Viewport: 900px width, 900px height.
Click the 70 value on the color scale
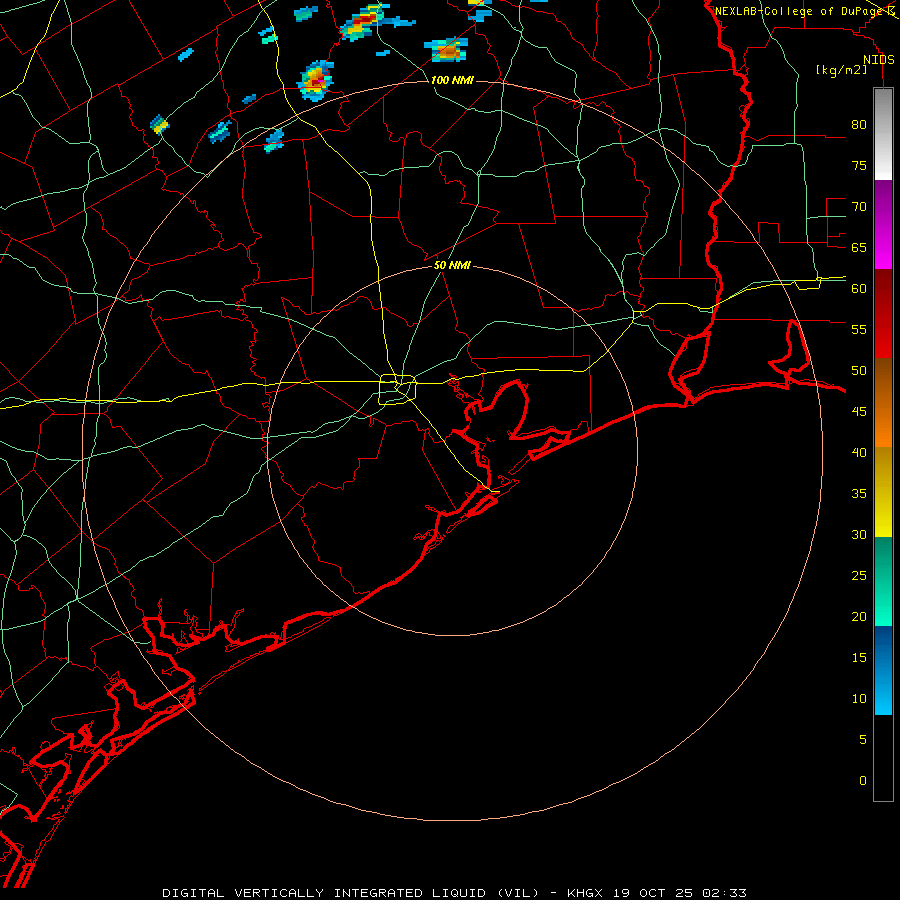coord(859,207)
